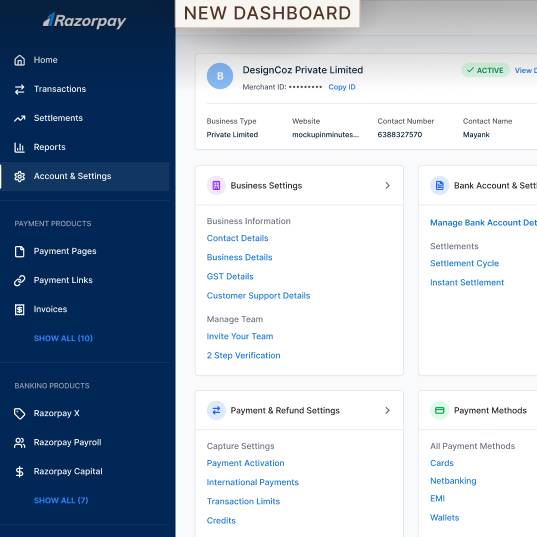Open Payment Pages in the sidebar
The image size is (537, 537).
pos(65,251)
